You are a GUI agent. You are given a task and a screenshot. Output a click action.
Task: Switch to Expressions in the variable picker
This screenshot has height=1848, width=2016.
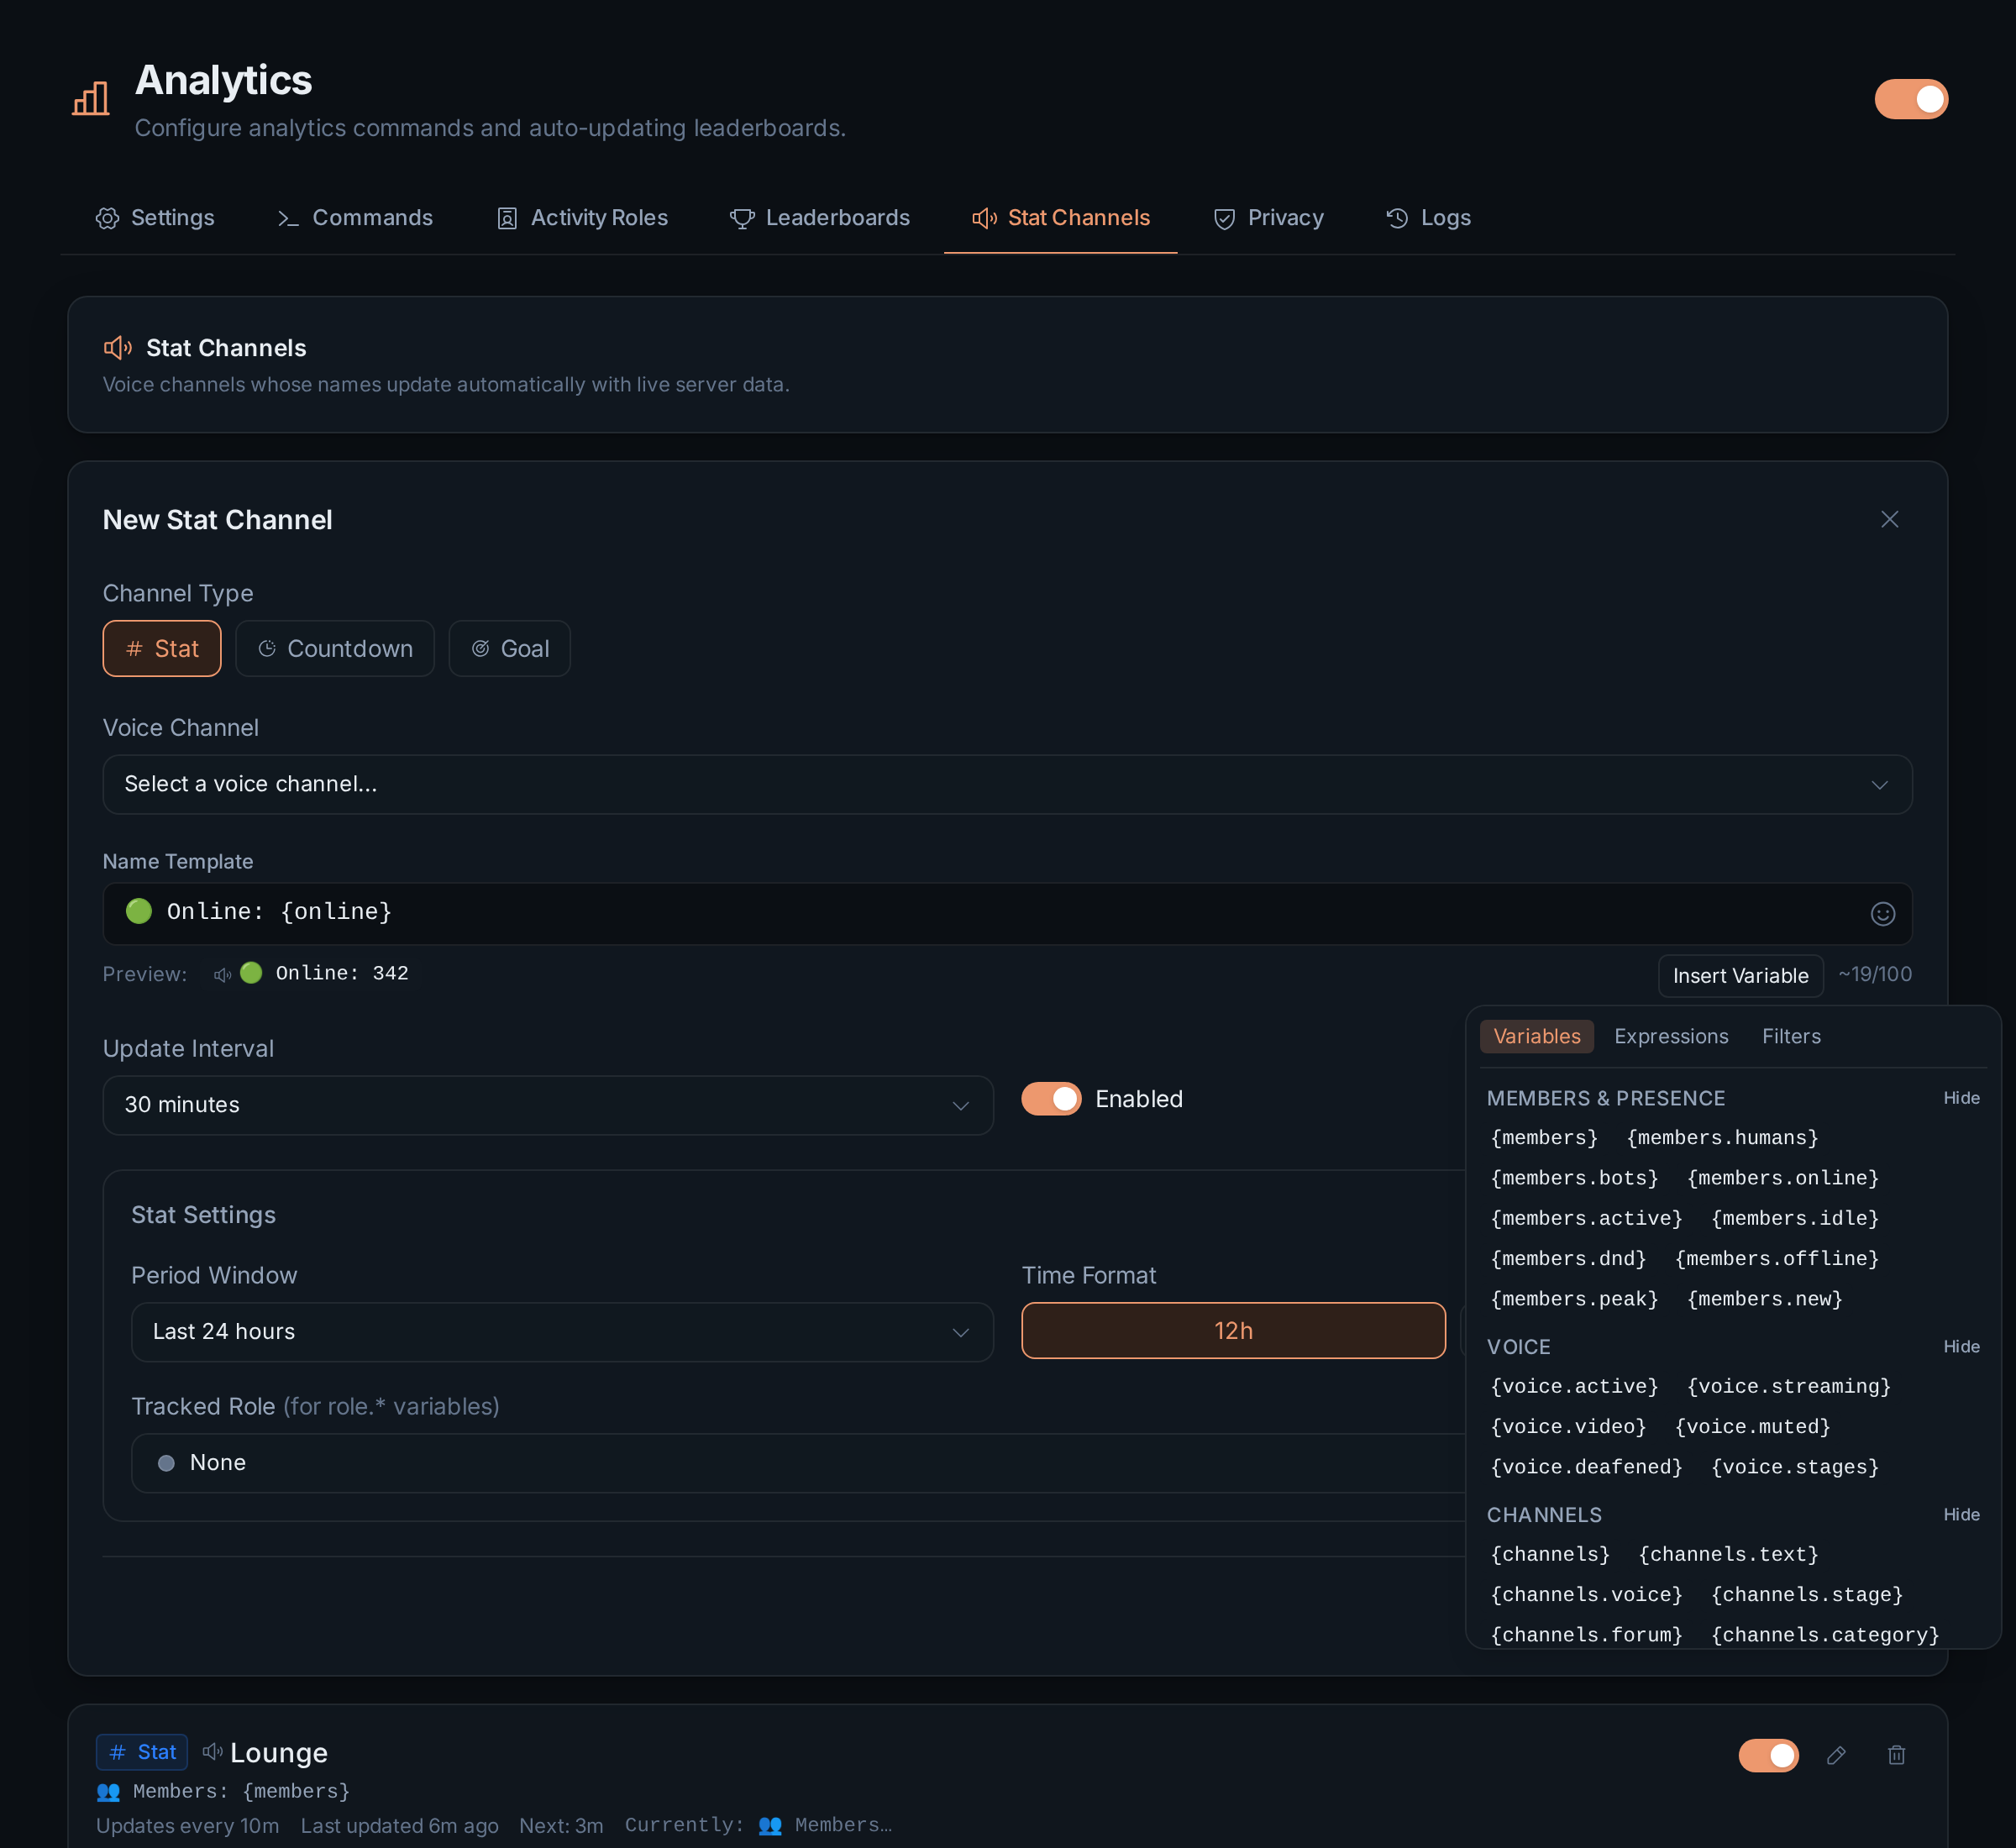(1671, 1037)
